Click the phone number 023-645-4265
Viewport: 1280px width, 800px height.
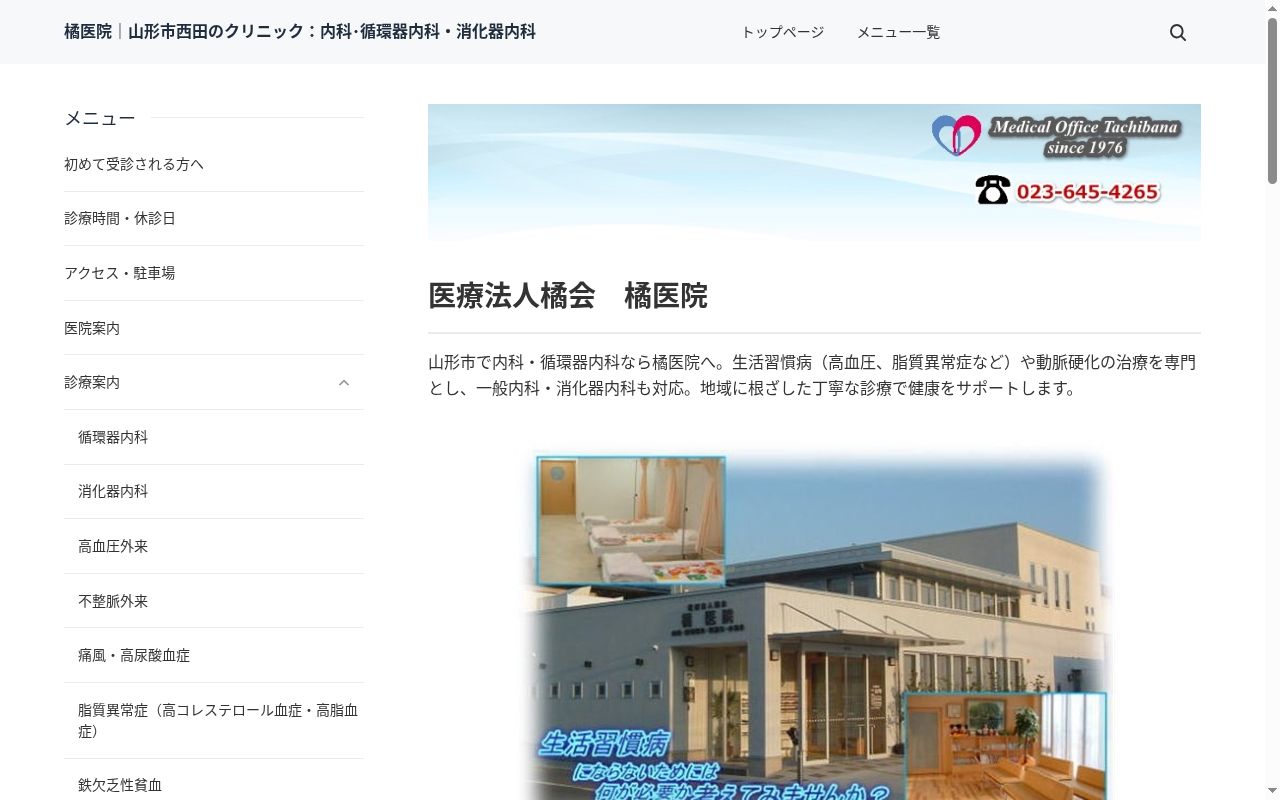point(1088,192)
